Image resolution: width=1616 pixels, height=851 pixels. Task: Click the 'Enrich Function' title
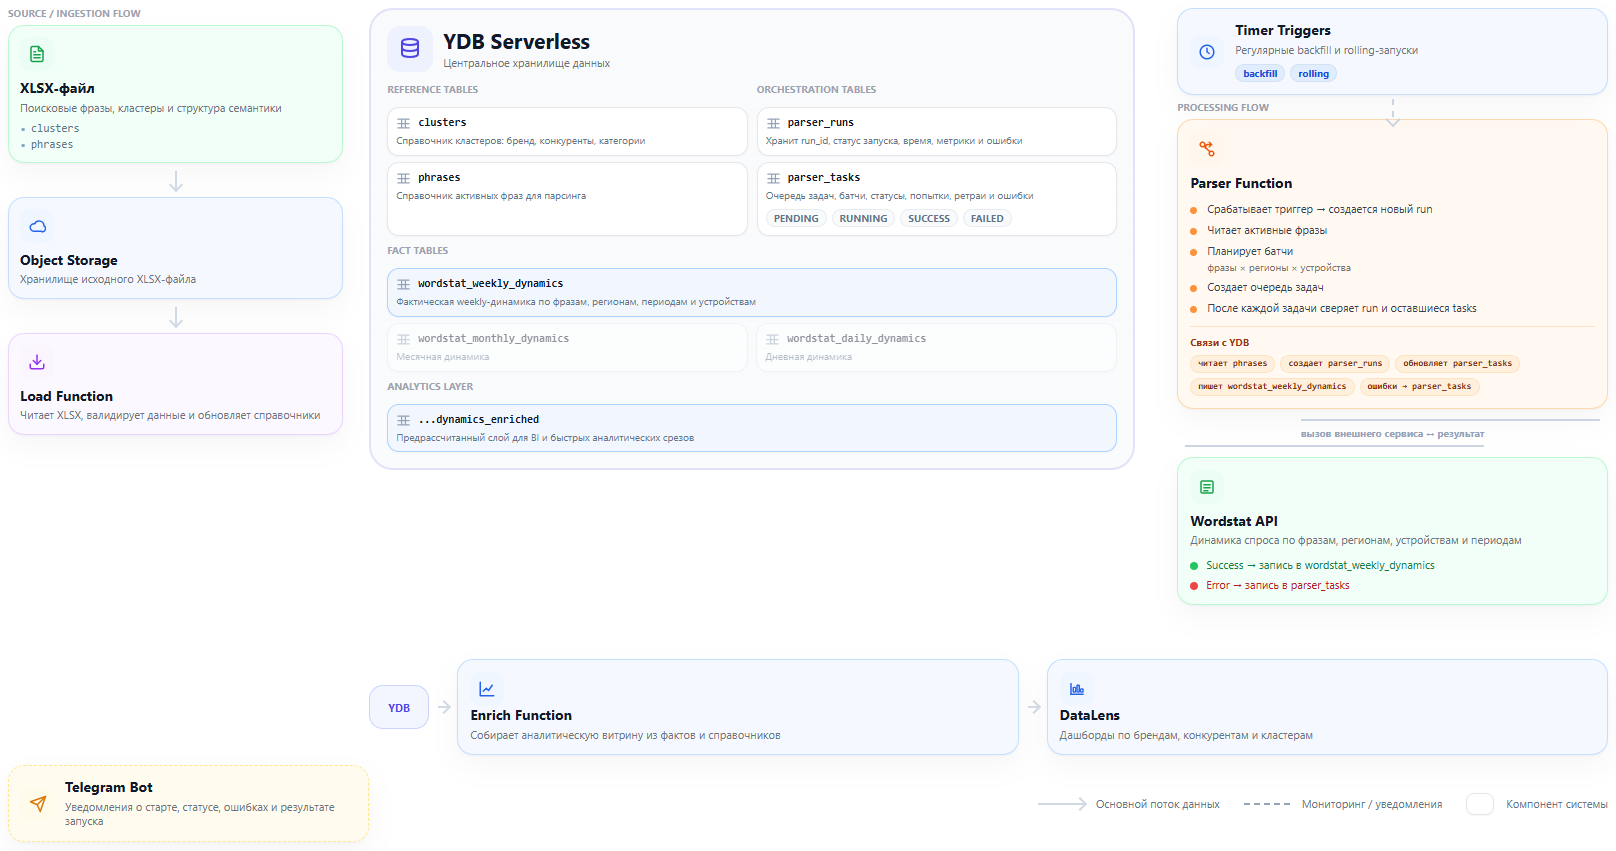click(x=521, y=715)
